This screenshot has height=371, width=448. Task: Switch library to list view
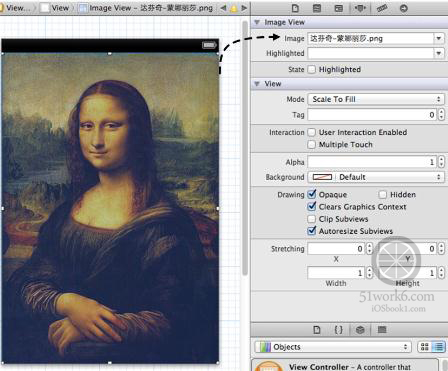[x=438, y=347]
